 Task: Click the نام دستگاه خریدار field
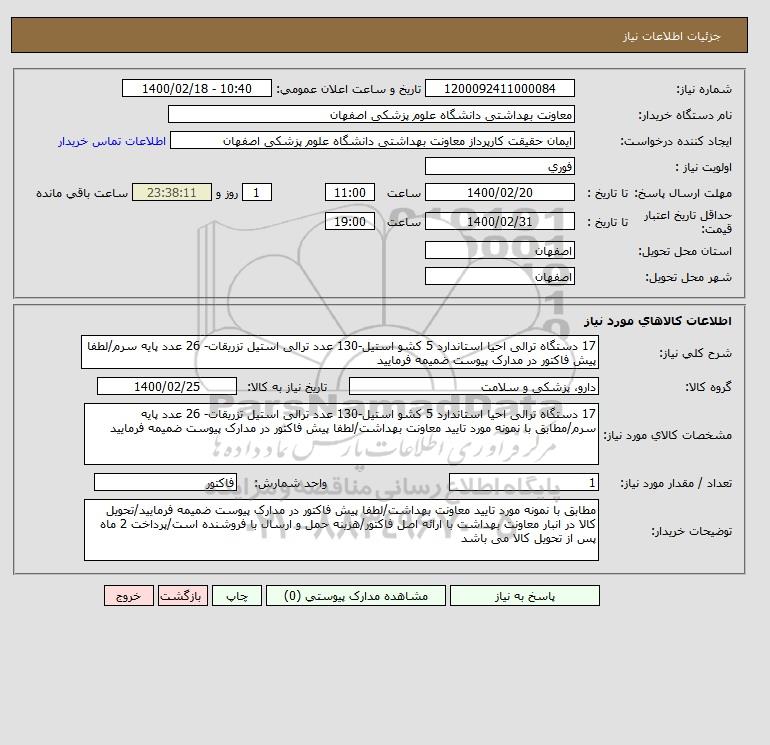pyautogui.click(x=371, y=114)
